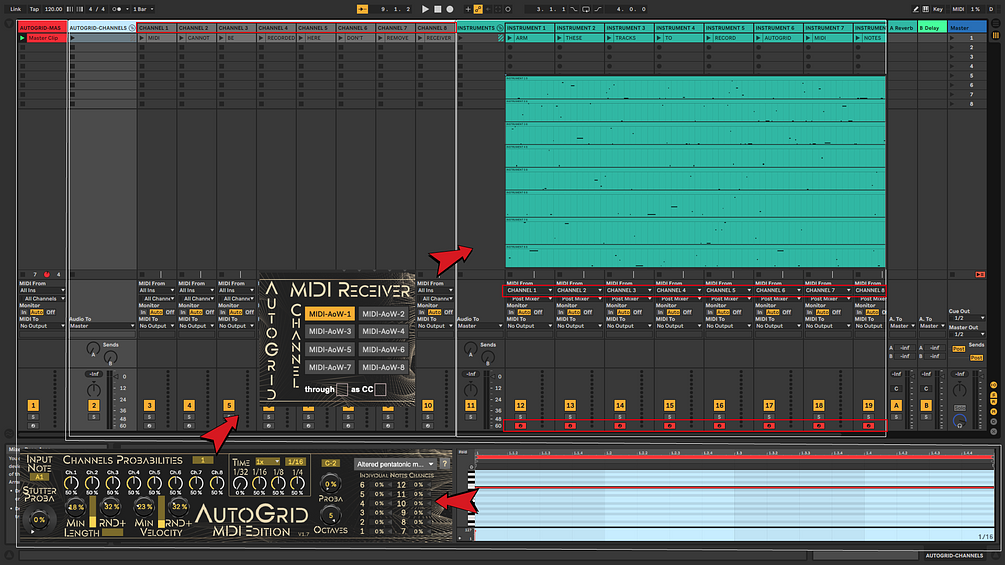Viewport: 1005px width, 565px height.
Task: Open the Time 1x multiplier dropdown
Action: pos(267,462)
